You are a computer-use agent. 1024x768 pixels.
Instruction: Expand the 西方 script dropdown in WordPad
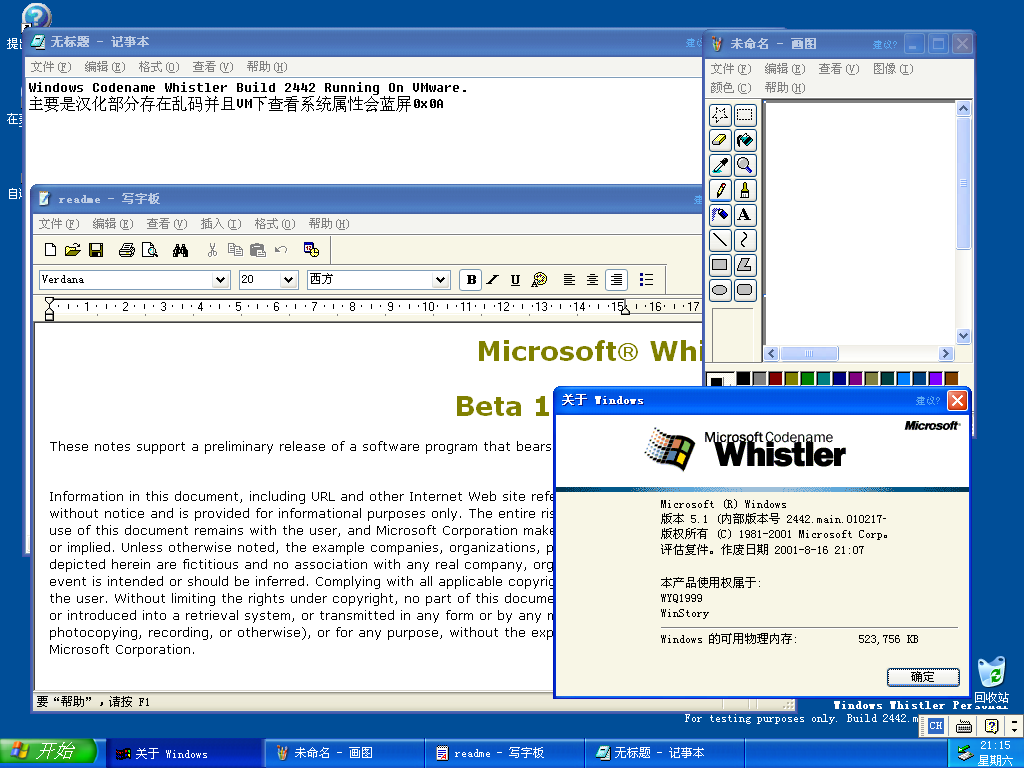pos(441,280)
